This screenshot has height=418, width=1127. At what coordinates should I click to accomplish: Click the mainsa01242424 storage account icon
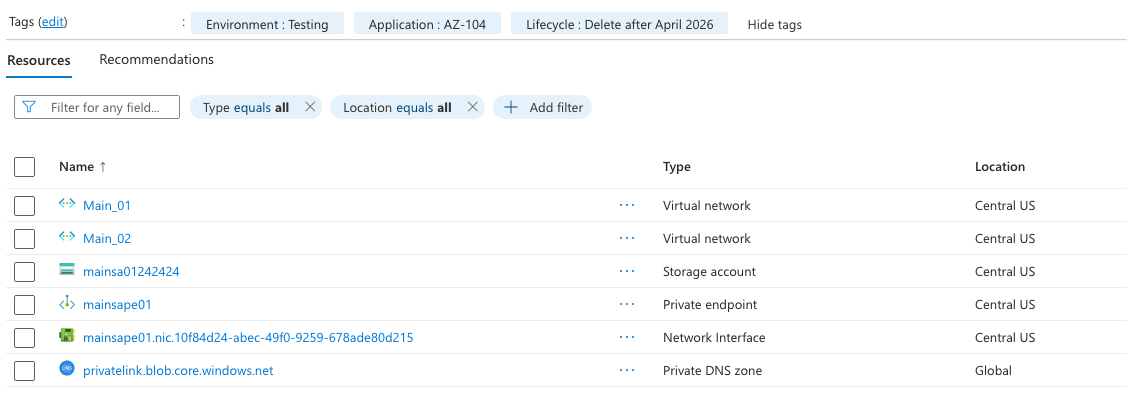pos(67,271)
